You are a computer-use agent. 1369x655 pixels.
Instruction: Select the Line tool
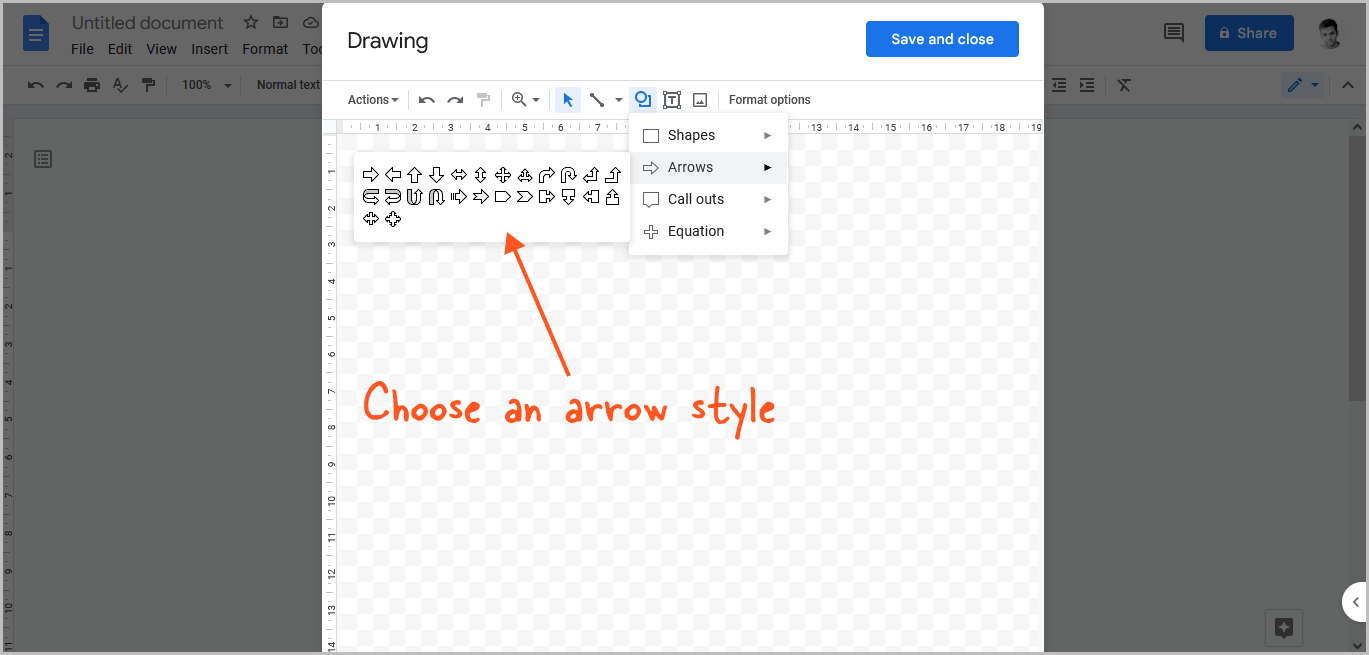[598, 99]
